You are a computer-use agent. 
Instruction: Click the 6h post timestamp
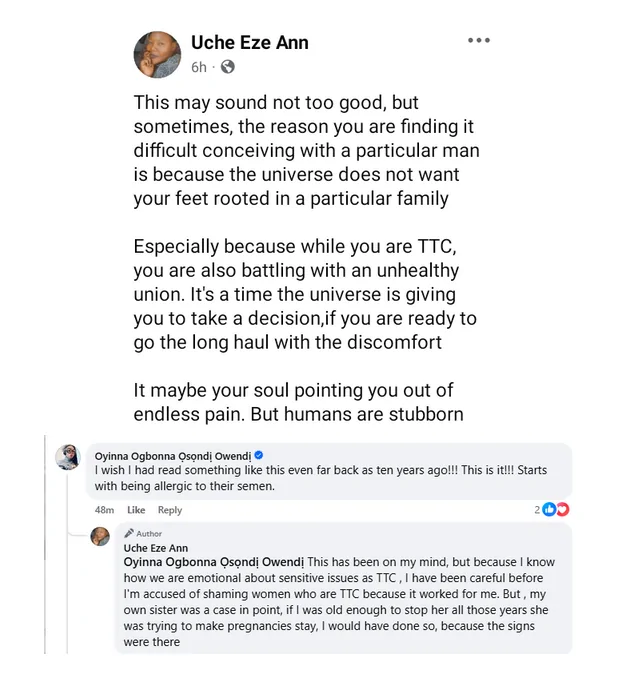pos(198,67)
